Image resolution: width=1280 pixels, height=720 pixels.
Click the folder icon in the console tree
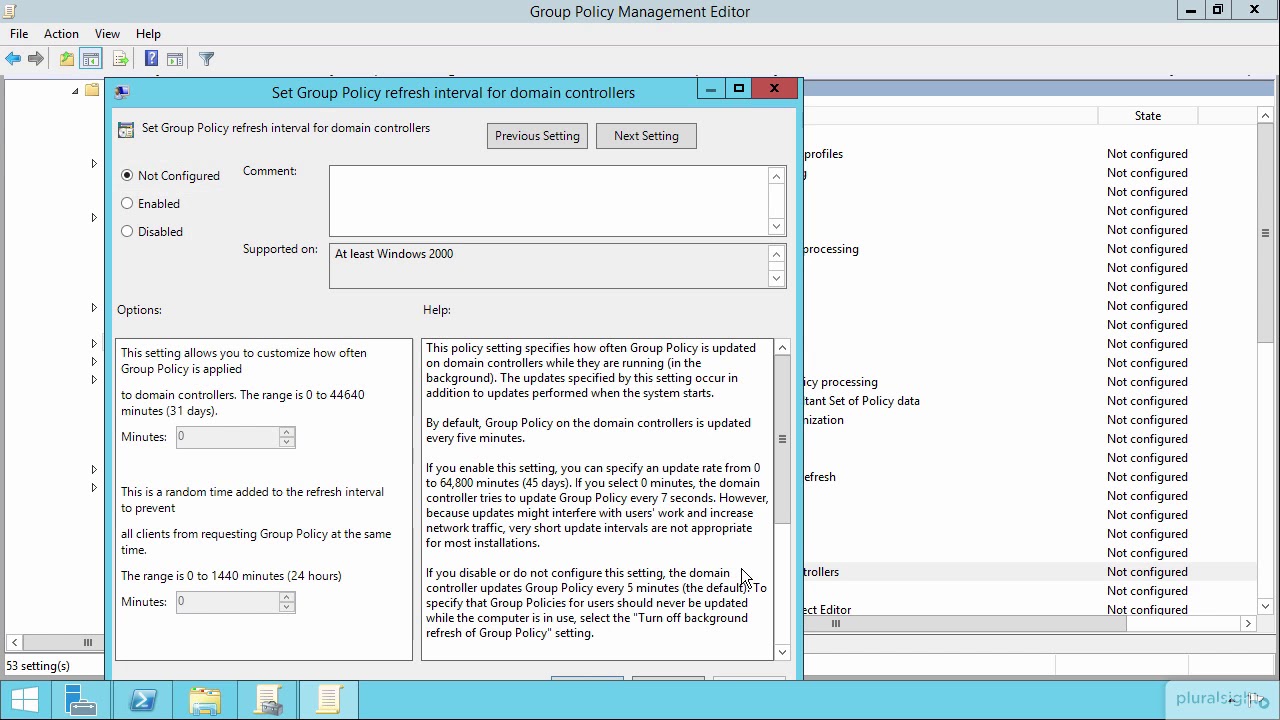92,90
